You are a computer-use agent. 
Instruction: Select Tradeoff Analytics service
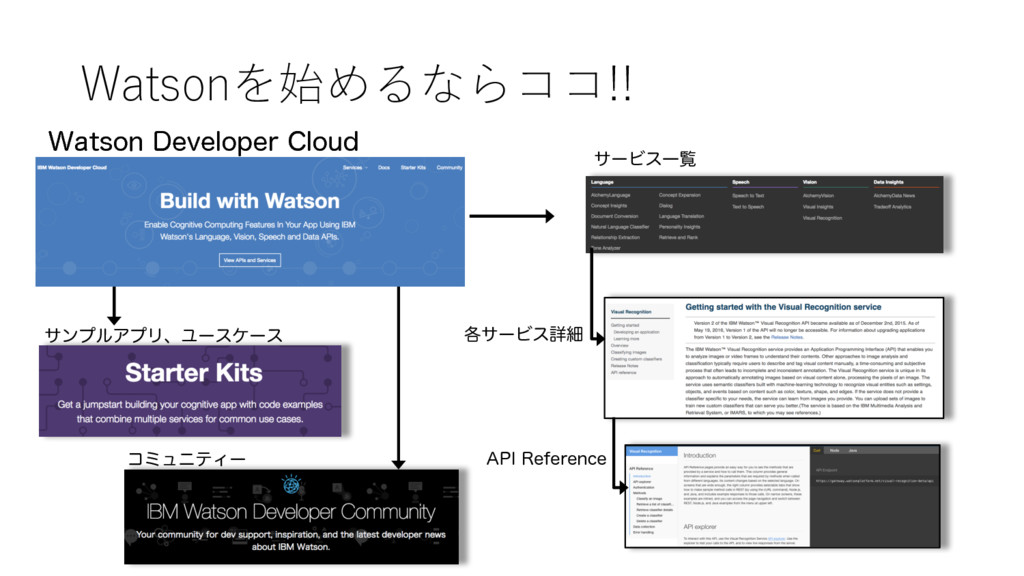coord(892,206)
